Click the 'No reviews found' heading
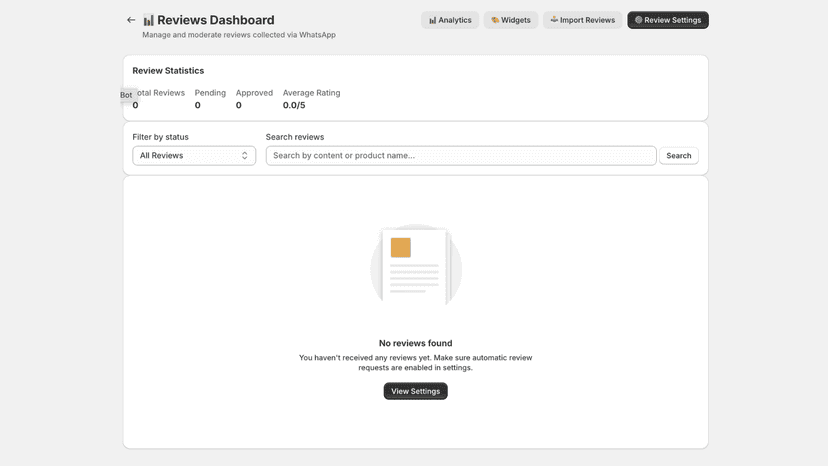828x466 pixels. point(416,343)
